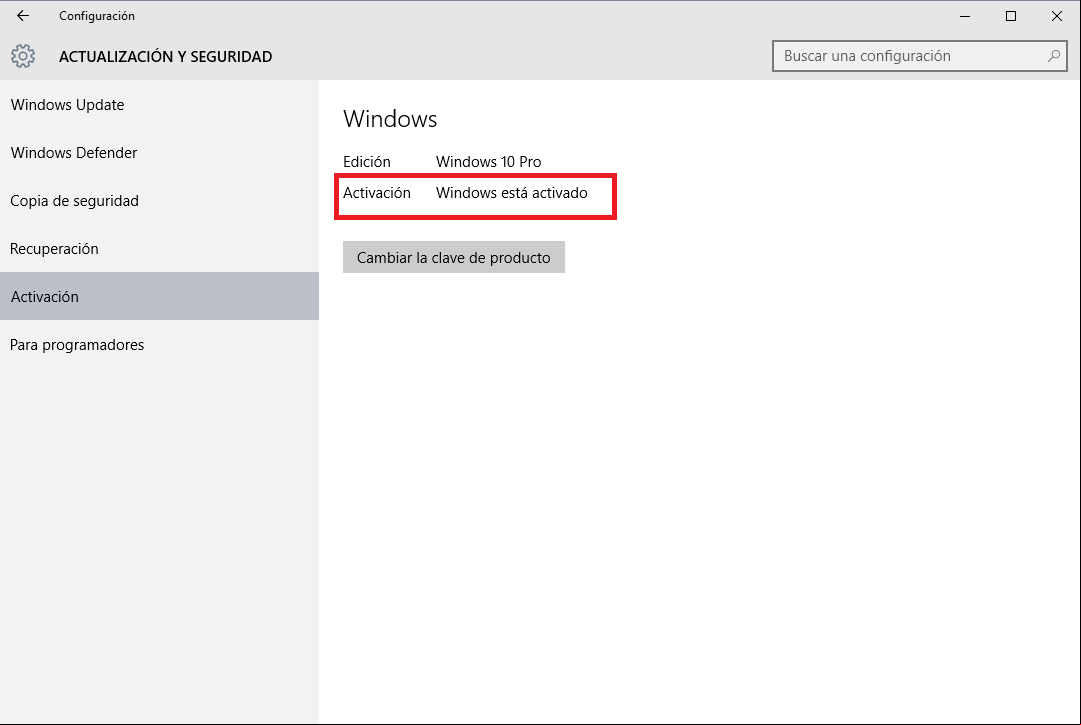Open Windows Update section

click(159, 105)
